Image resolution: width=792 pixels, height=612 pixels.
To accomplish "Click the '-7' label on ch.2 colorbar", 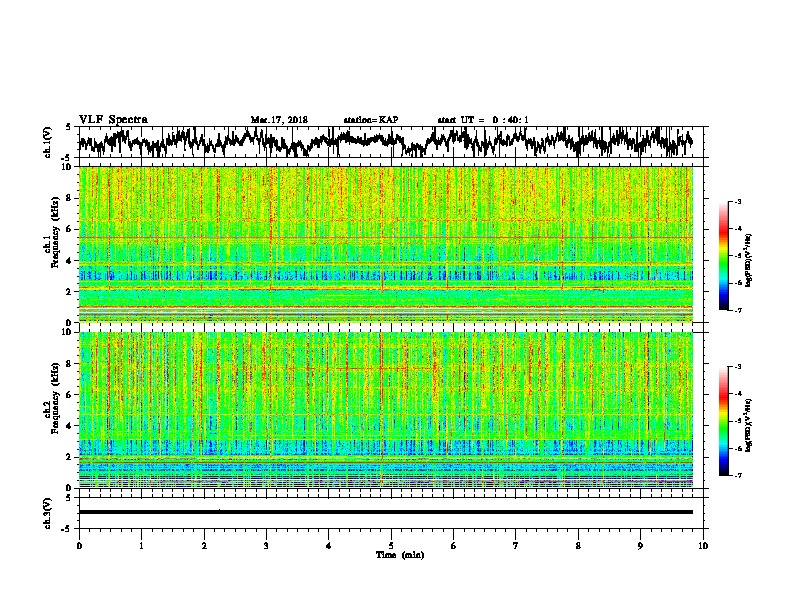I will [737, 476].
